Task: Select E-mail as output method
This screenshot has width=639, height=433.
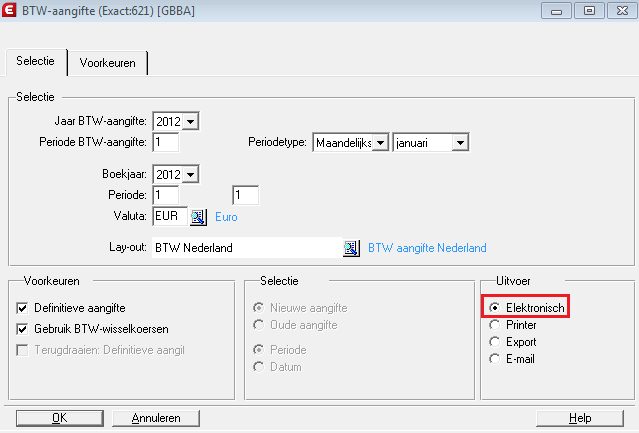Action: [495, 358]
